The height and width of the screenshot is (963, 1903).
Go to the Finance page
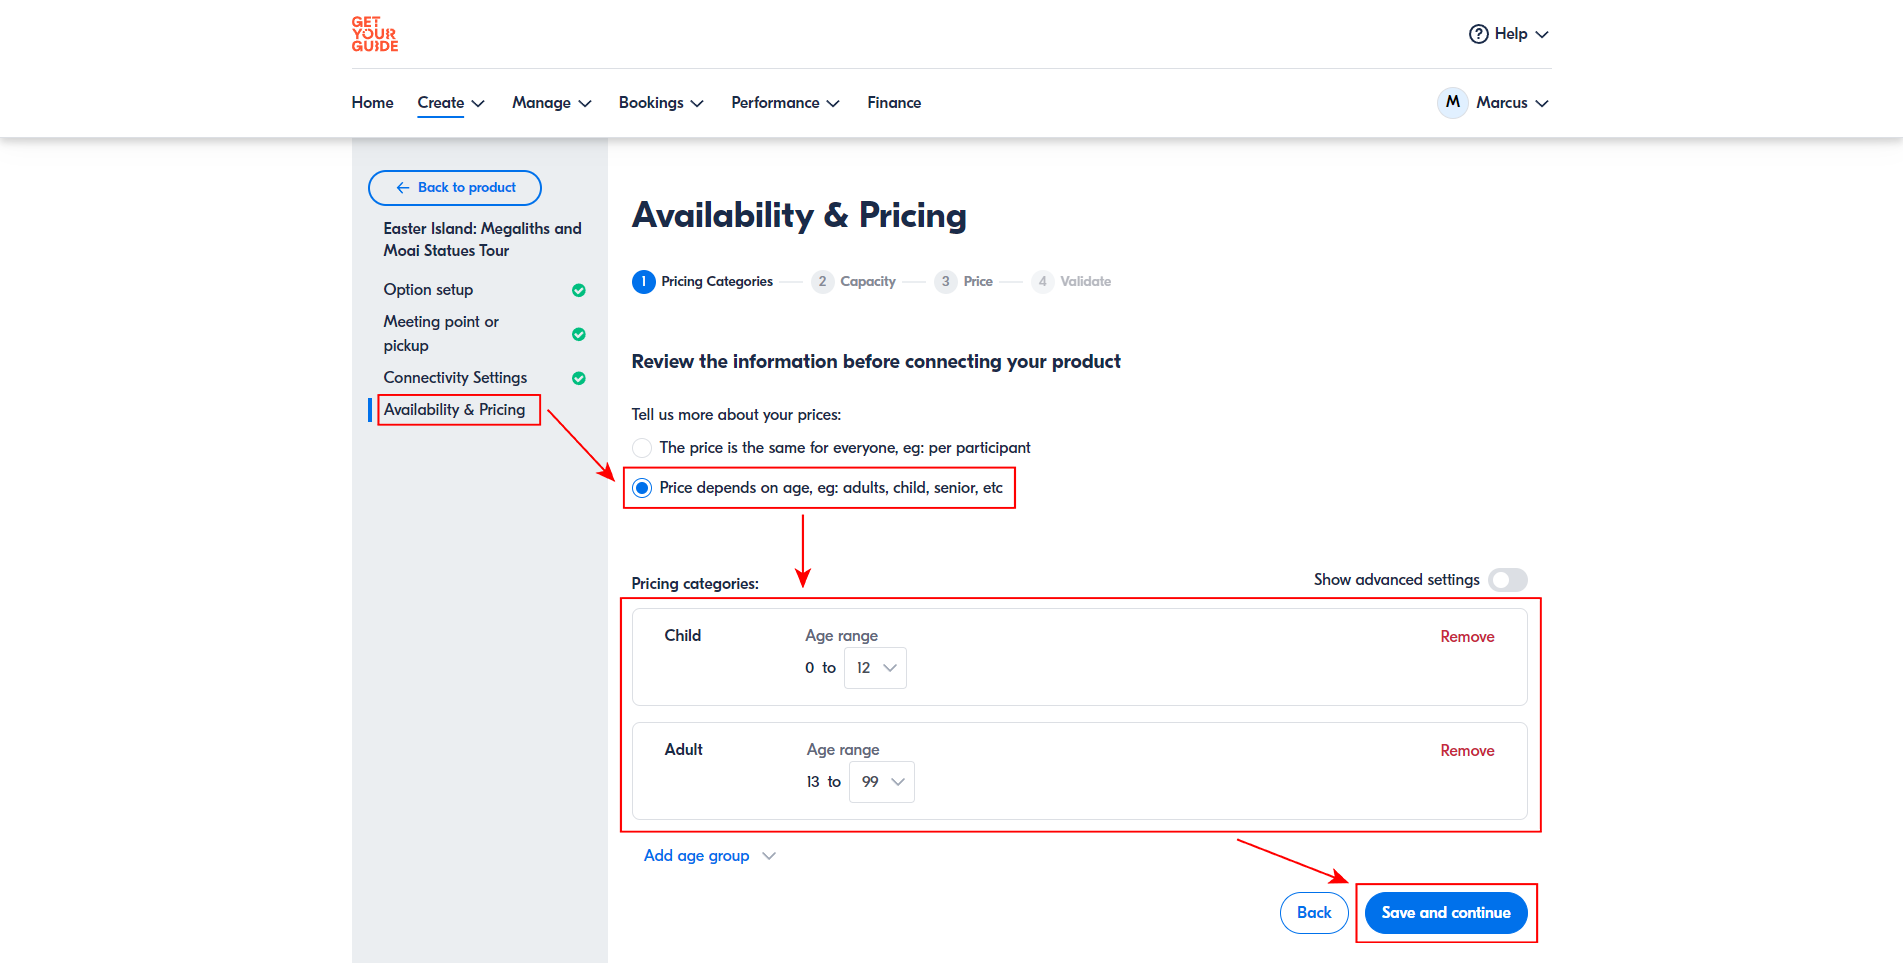(x=894, y=103)
